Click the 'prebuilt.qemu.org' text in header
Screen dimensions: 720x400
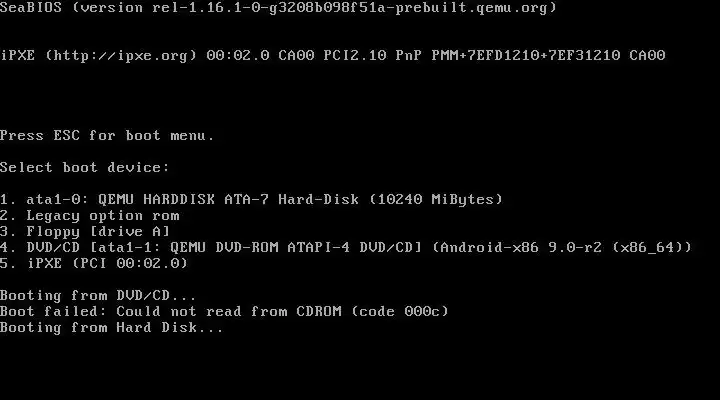[471, 8]
